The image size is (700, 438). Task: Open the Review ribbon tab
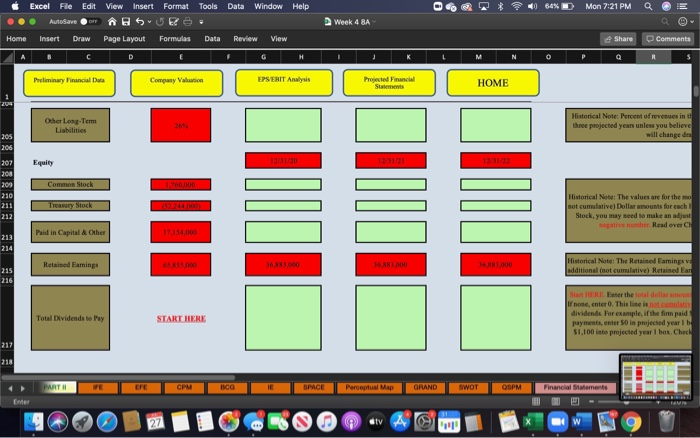pyautogui.click(x=245, y=39)
